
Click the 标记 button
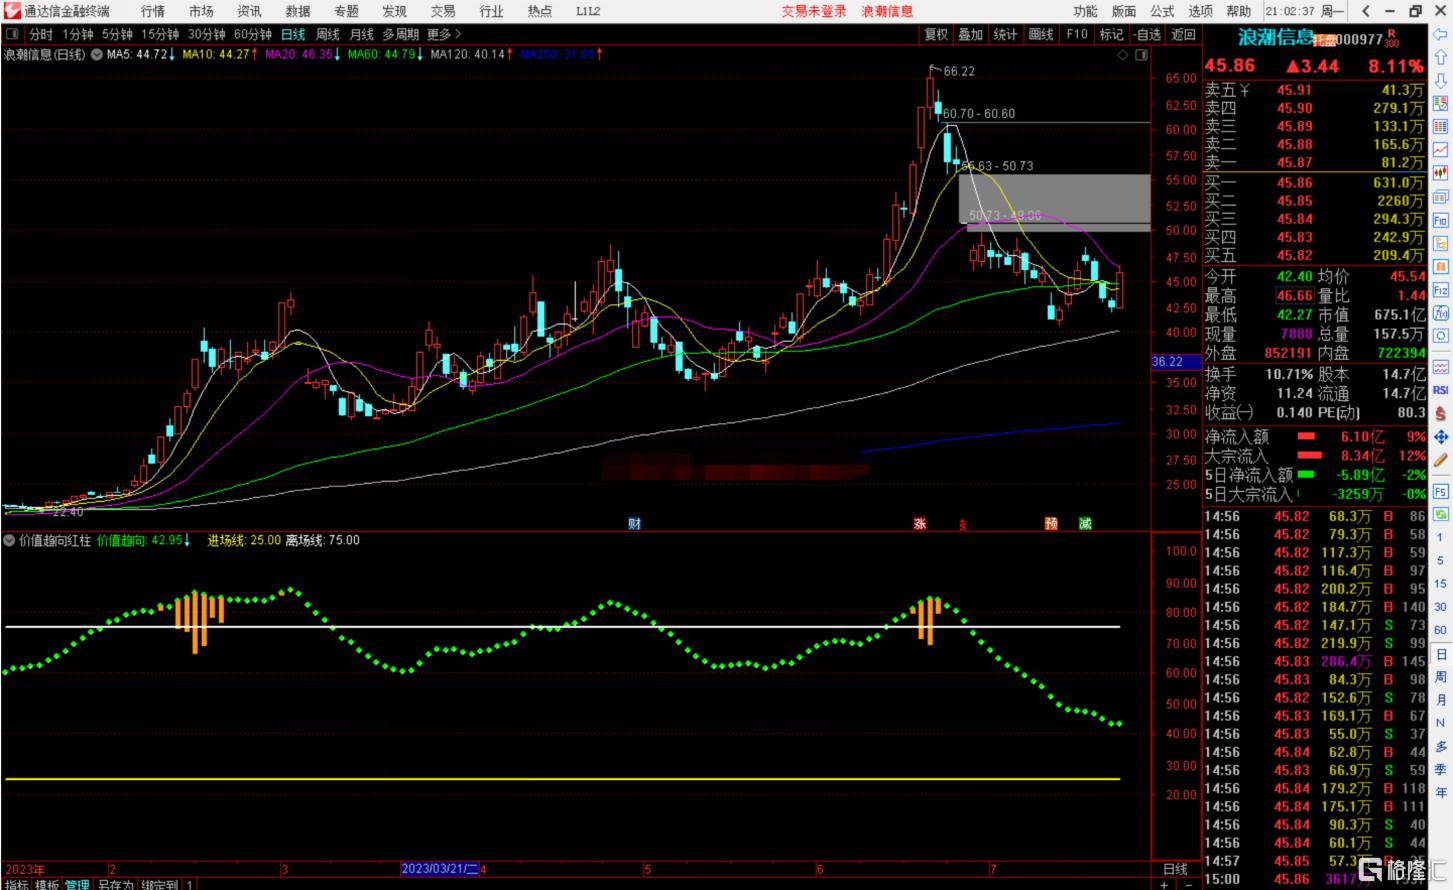click(1111, 34)
